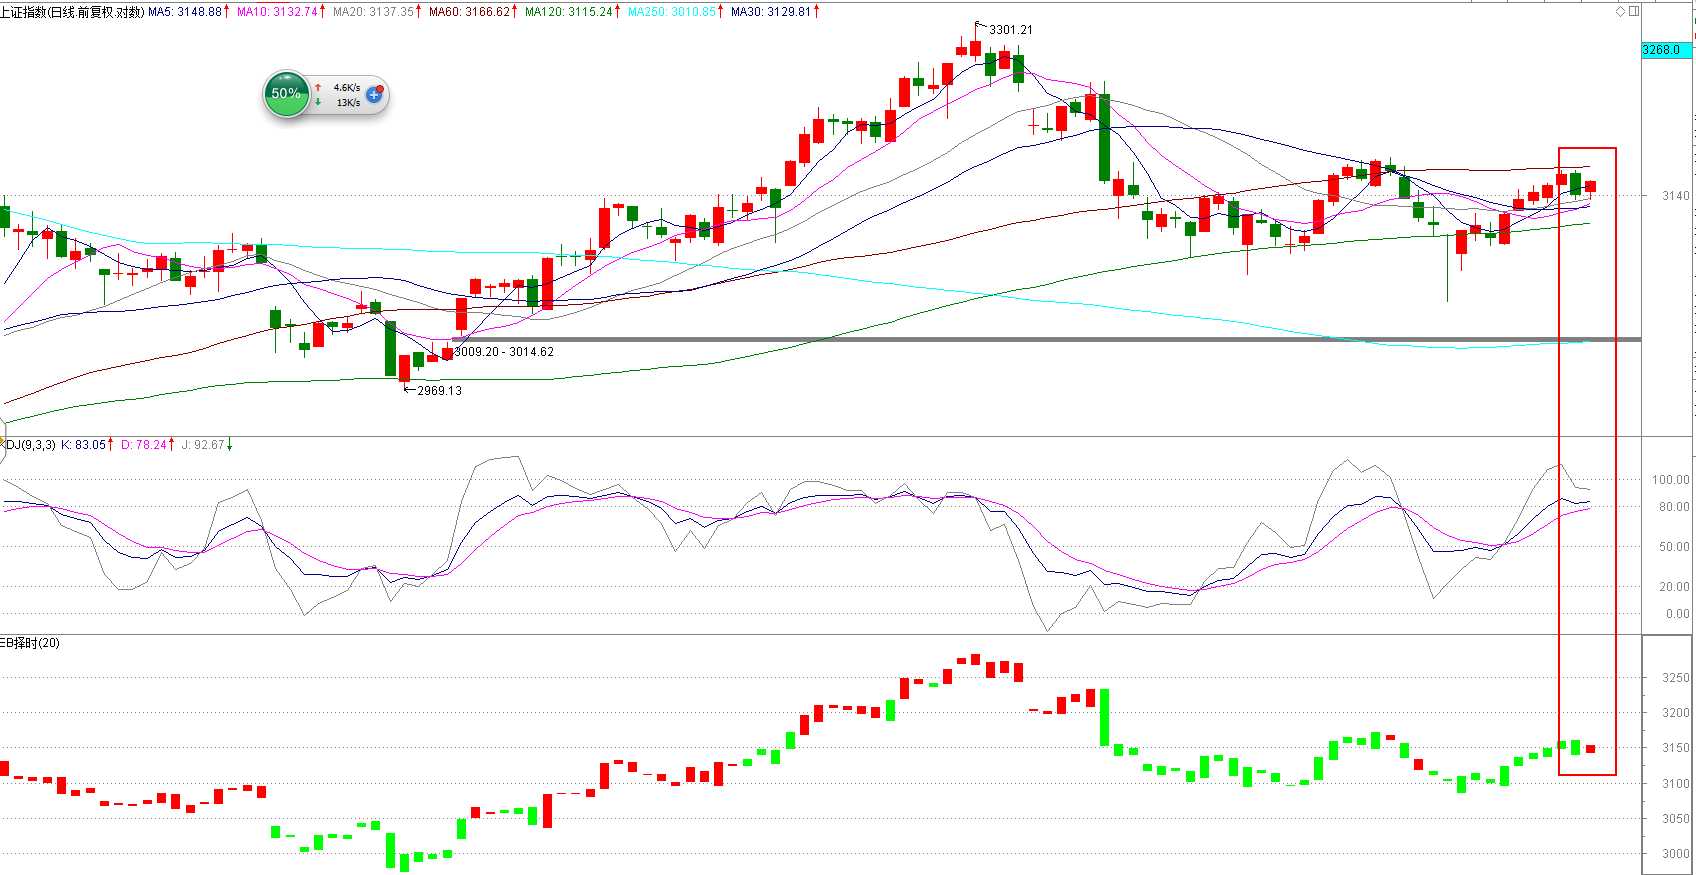Viewport: 1696px width, 875px height.
Task: Click the diamond icon above the price axis
Action: 1621,11
